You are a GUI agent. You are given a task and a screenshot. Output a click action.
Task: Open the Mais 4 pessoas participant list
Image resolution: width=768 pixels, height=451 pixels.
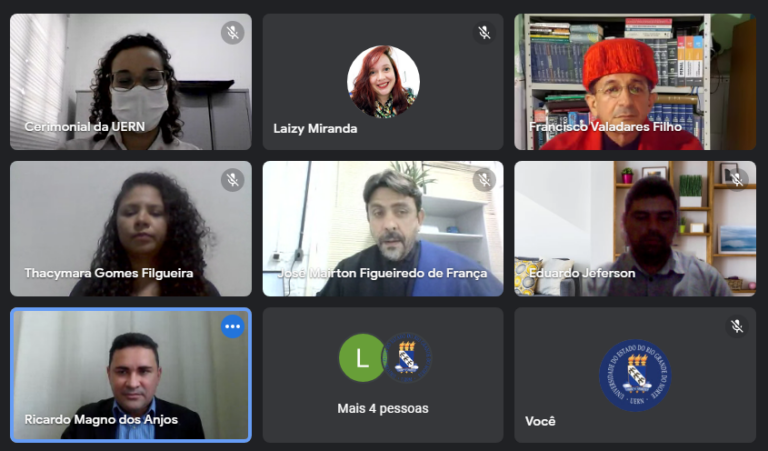383,408
